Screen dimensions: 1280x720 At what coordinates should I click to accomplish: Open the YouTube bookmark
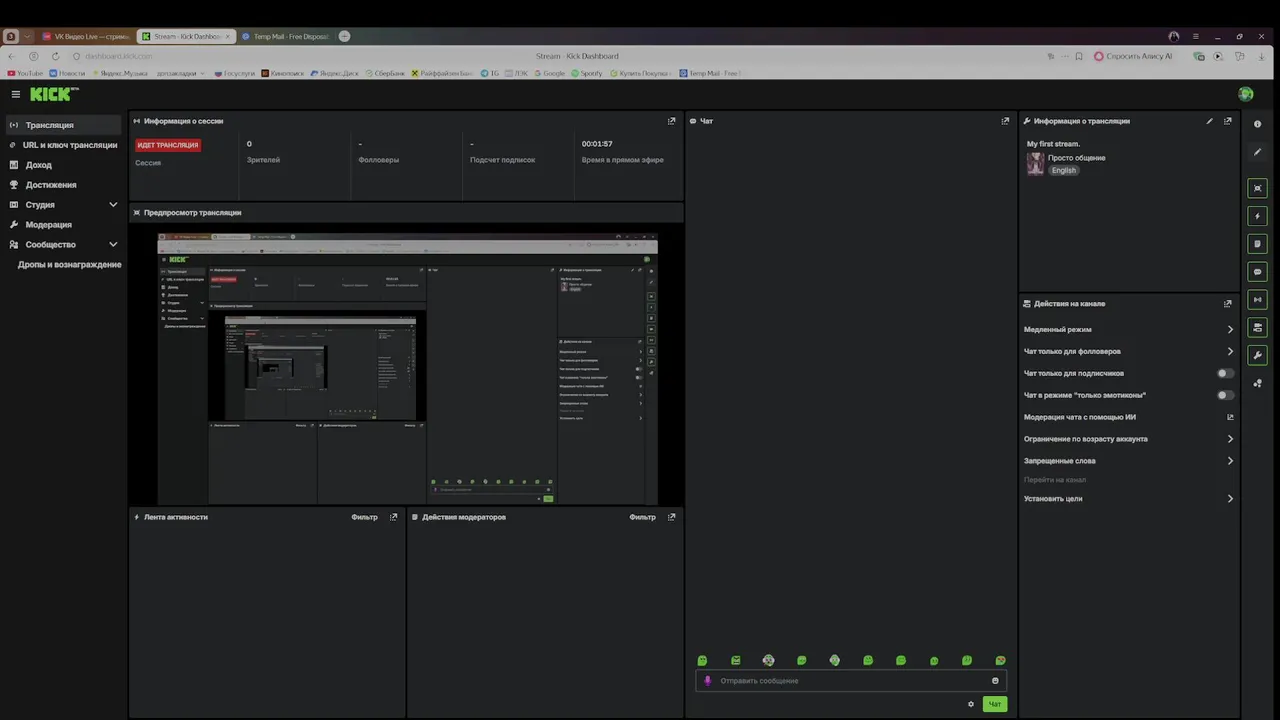[25, 73]
